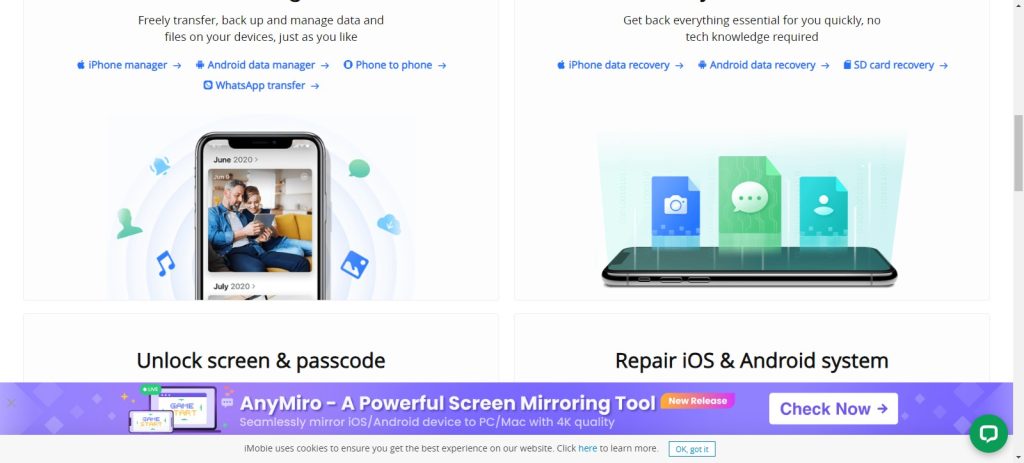The image size is (1024, 463).
Task: Click the page vertical scrollbar thumb
Action: tap(1018, 152)
